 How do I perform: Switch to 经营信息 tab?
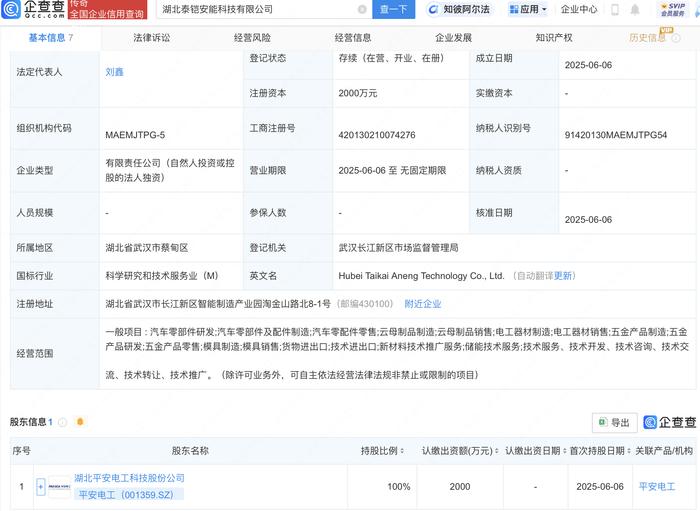(x=353, y=38)
